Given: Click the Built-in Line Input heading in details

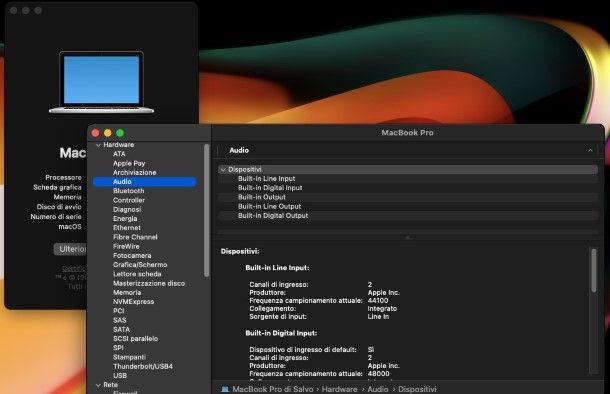Looking at the screenshot, I should (x=277, y=268).
